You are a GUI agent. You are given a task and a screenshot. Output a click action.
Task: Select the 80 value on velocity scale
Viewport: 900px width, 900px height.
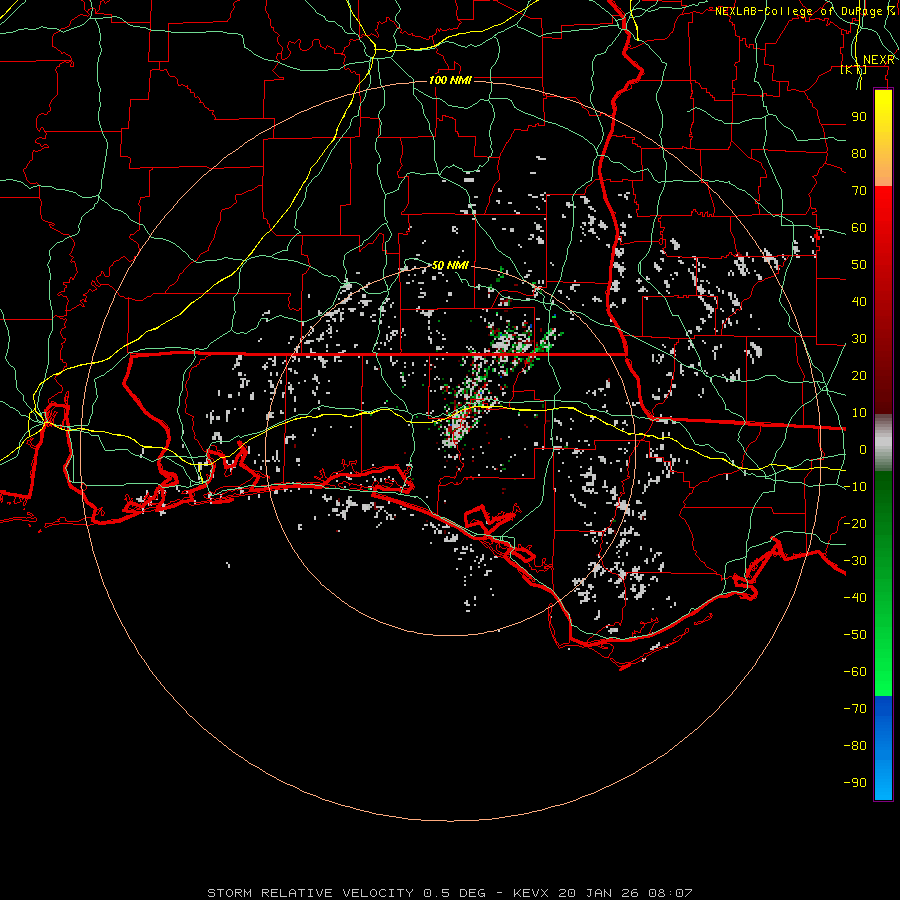click(x=859, y=153)
